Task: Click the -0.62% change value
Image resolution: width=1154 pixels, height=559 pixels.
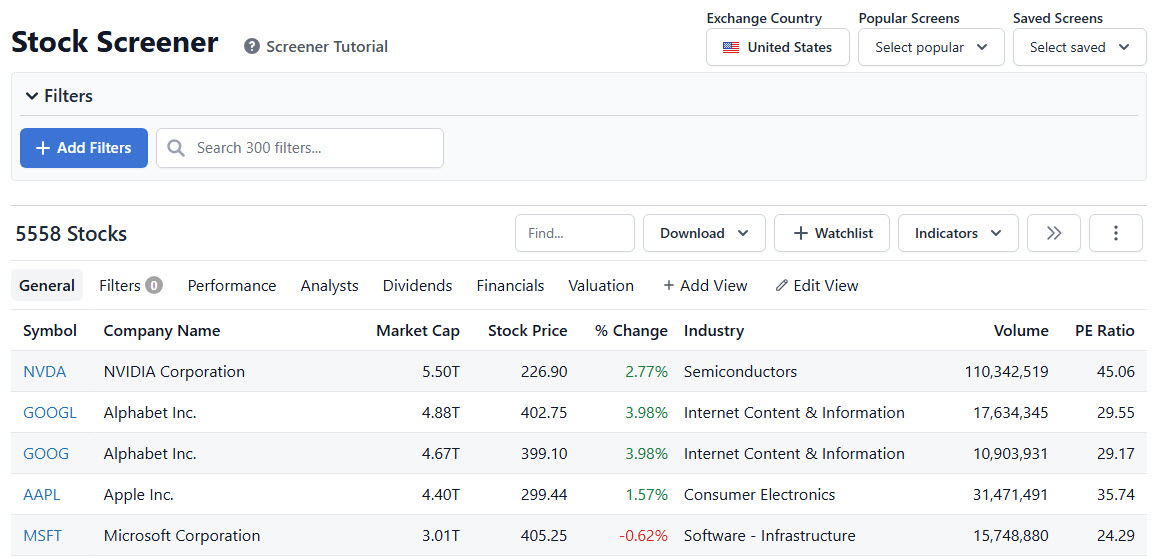Action: (x=643, y=535)
